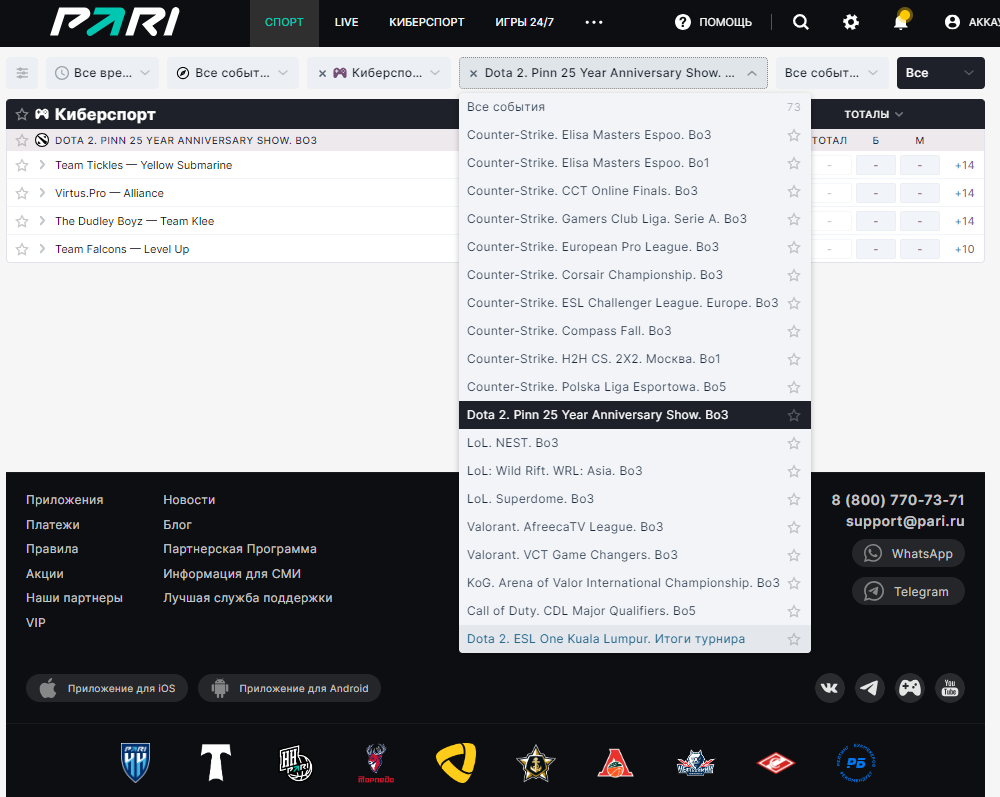1000x797 pixels.
Task: Favorite The Dudley Boyz — Team Klee star
Action: tap(22, 221)
